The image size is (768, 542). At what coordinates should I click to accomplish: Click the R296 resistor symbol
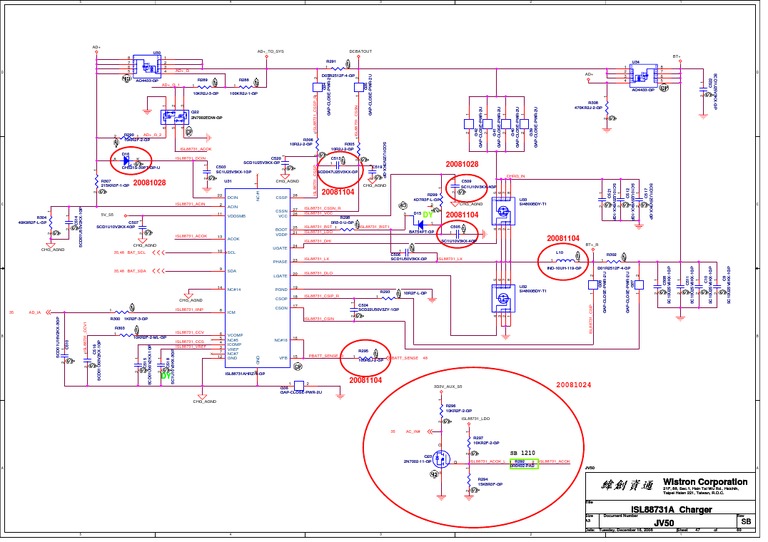[441, 410]
